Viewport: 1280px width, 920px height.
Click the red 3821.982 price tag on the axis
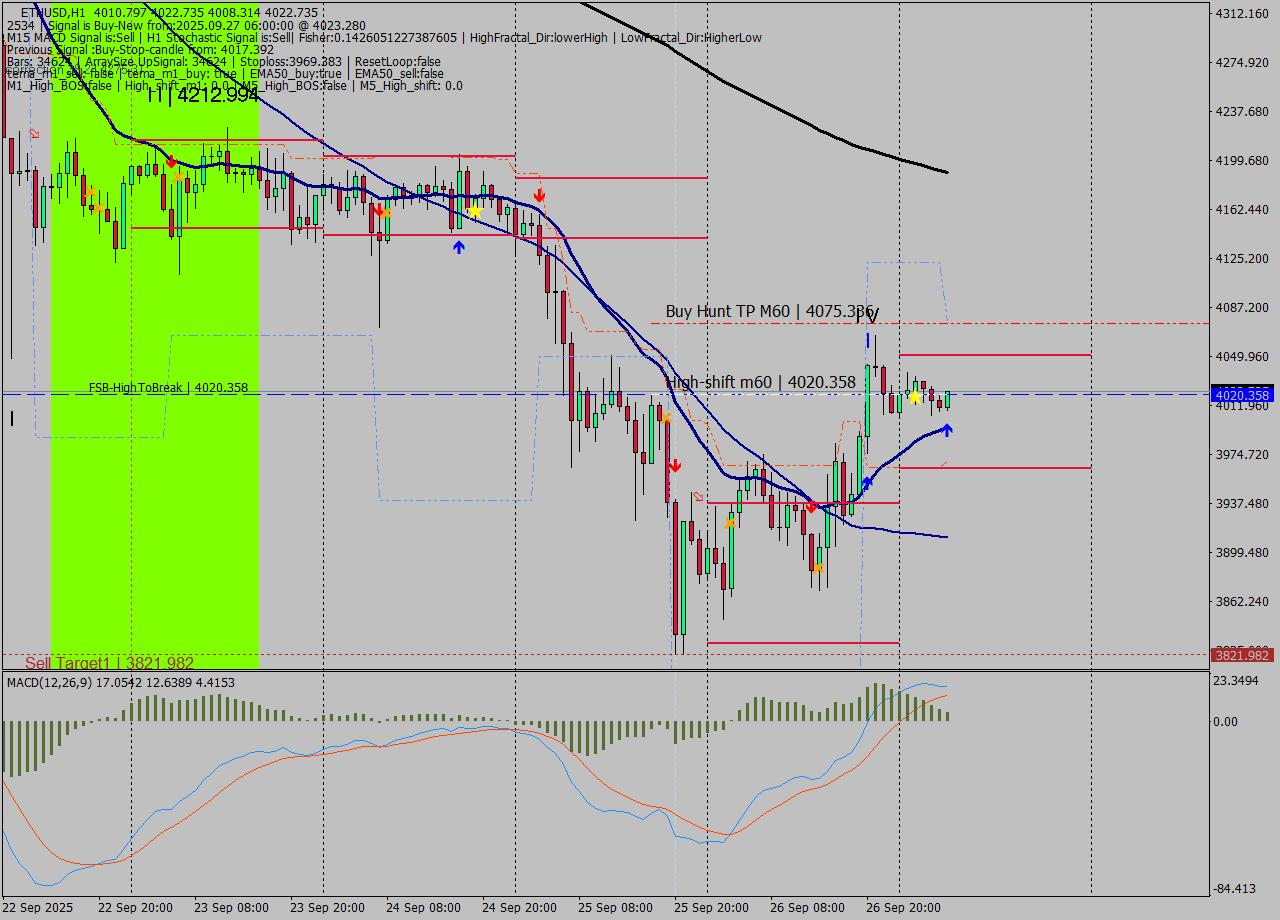click(1241, 655)
